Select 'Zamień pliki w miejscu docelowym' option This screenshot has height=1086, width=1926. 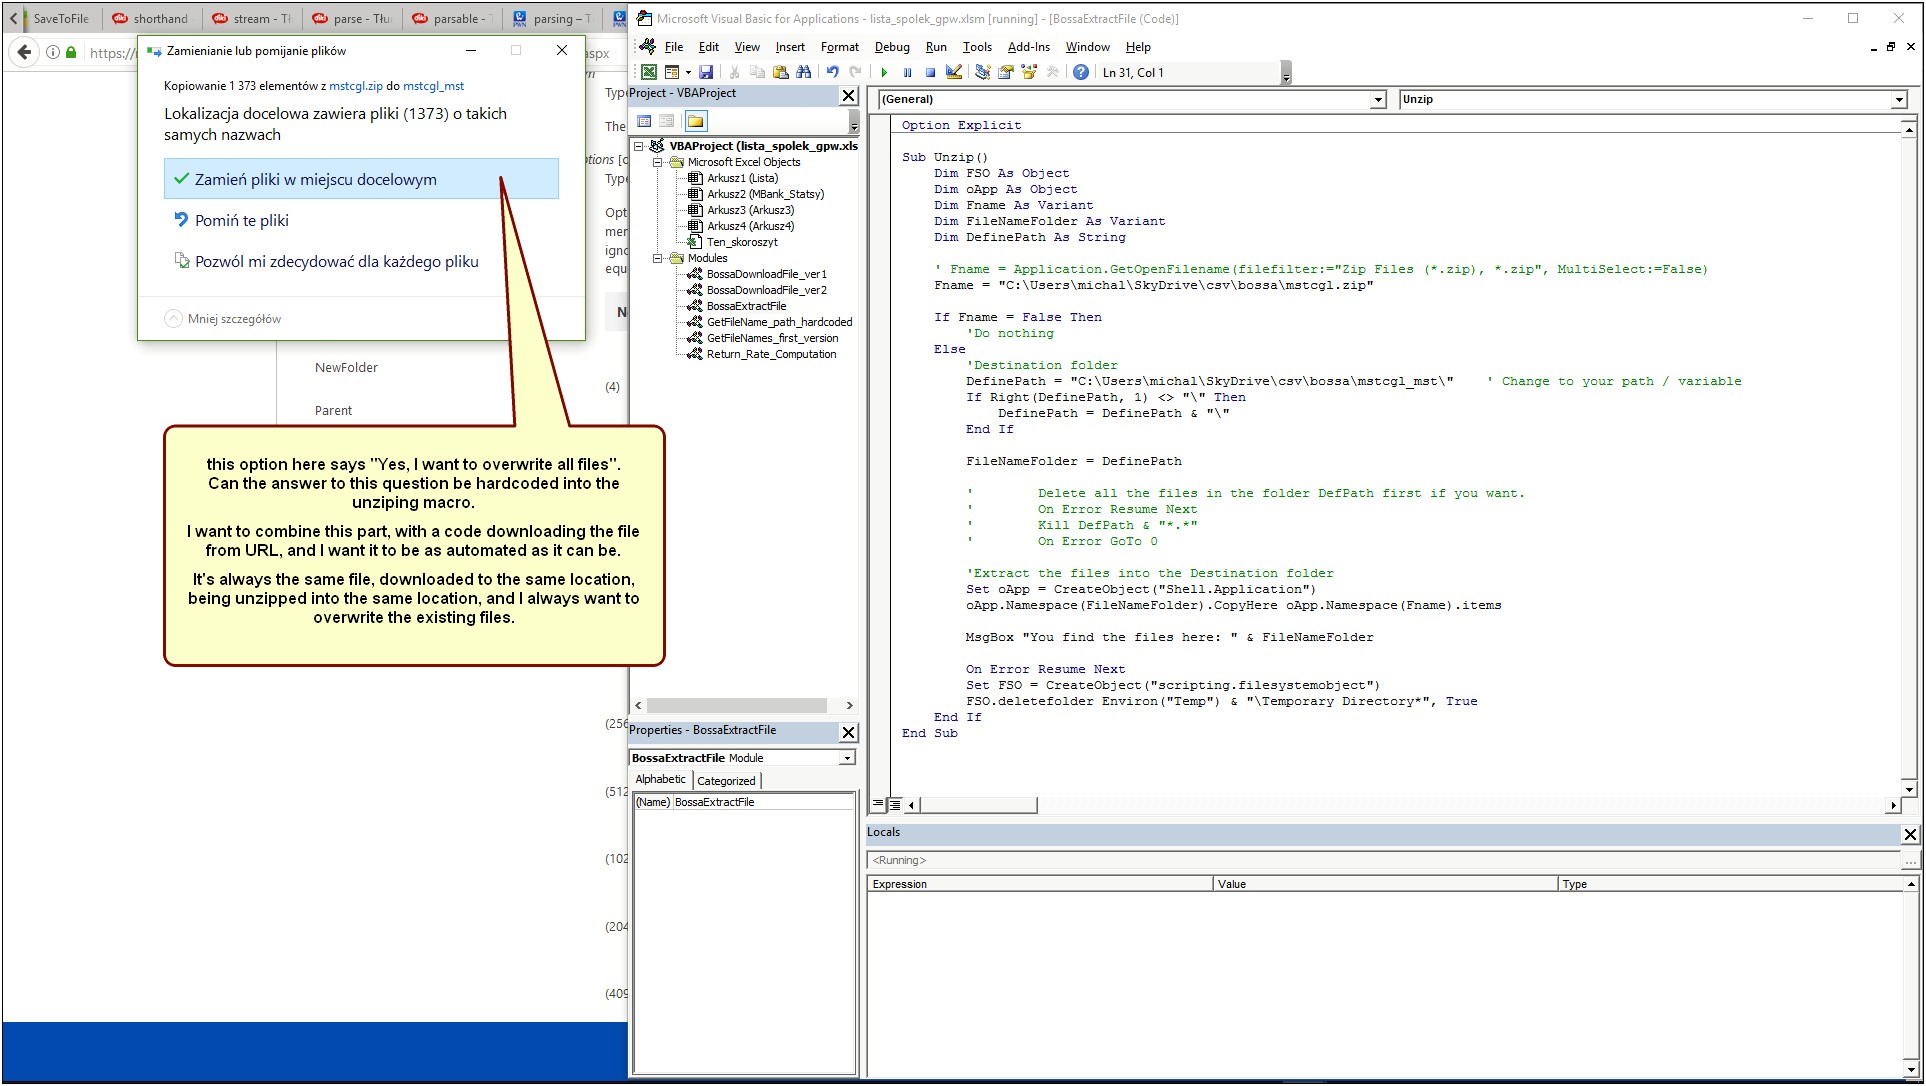click(x=315, y=179)
